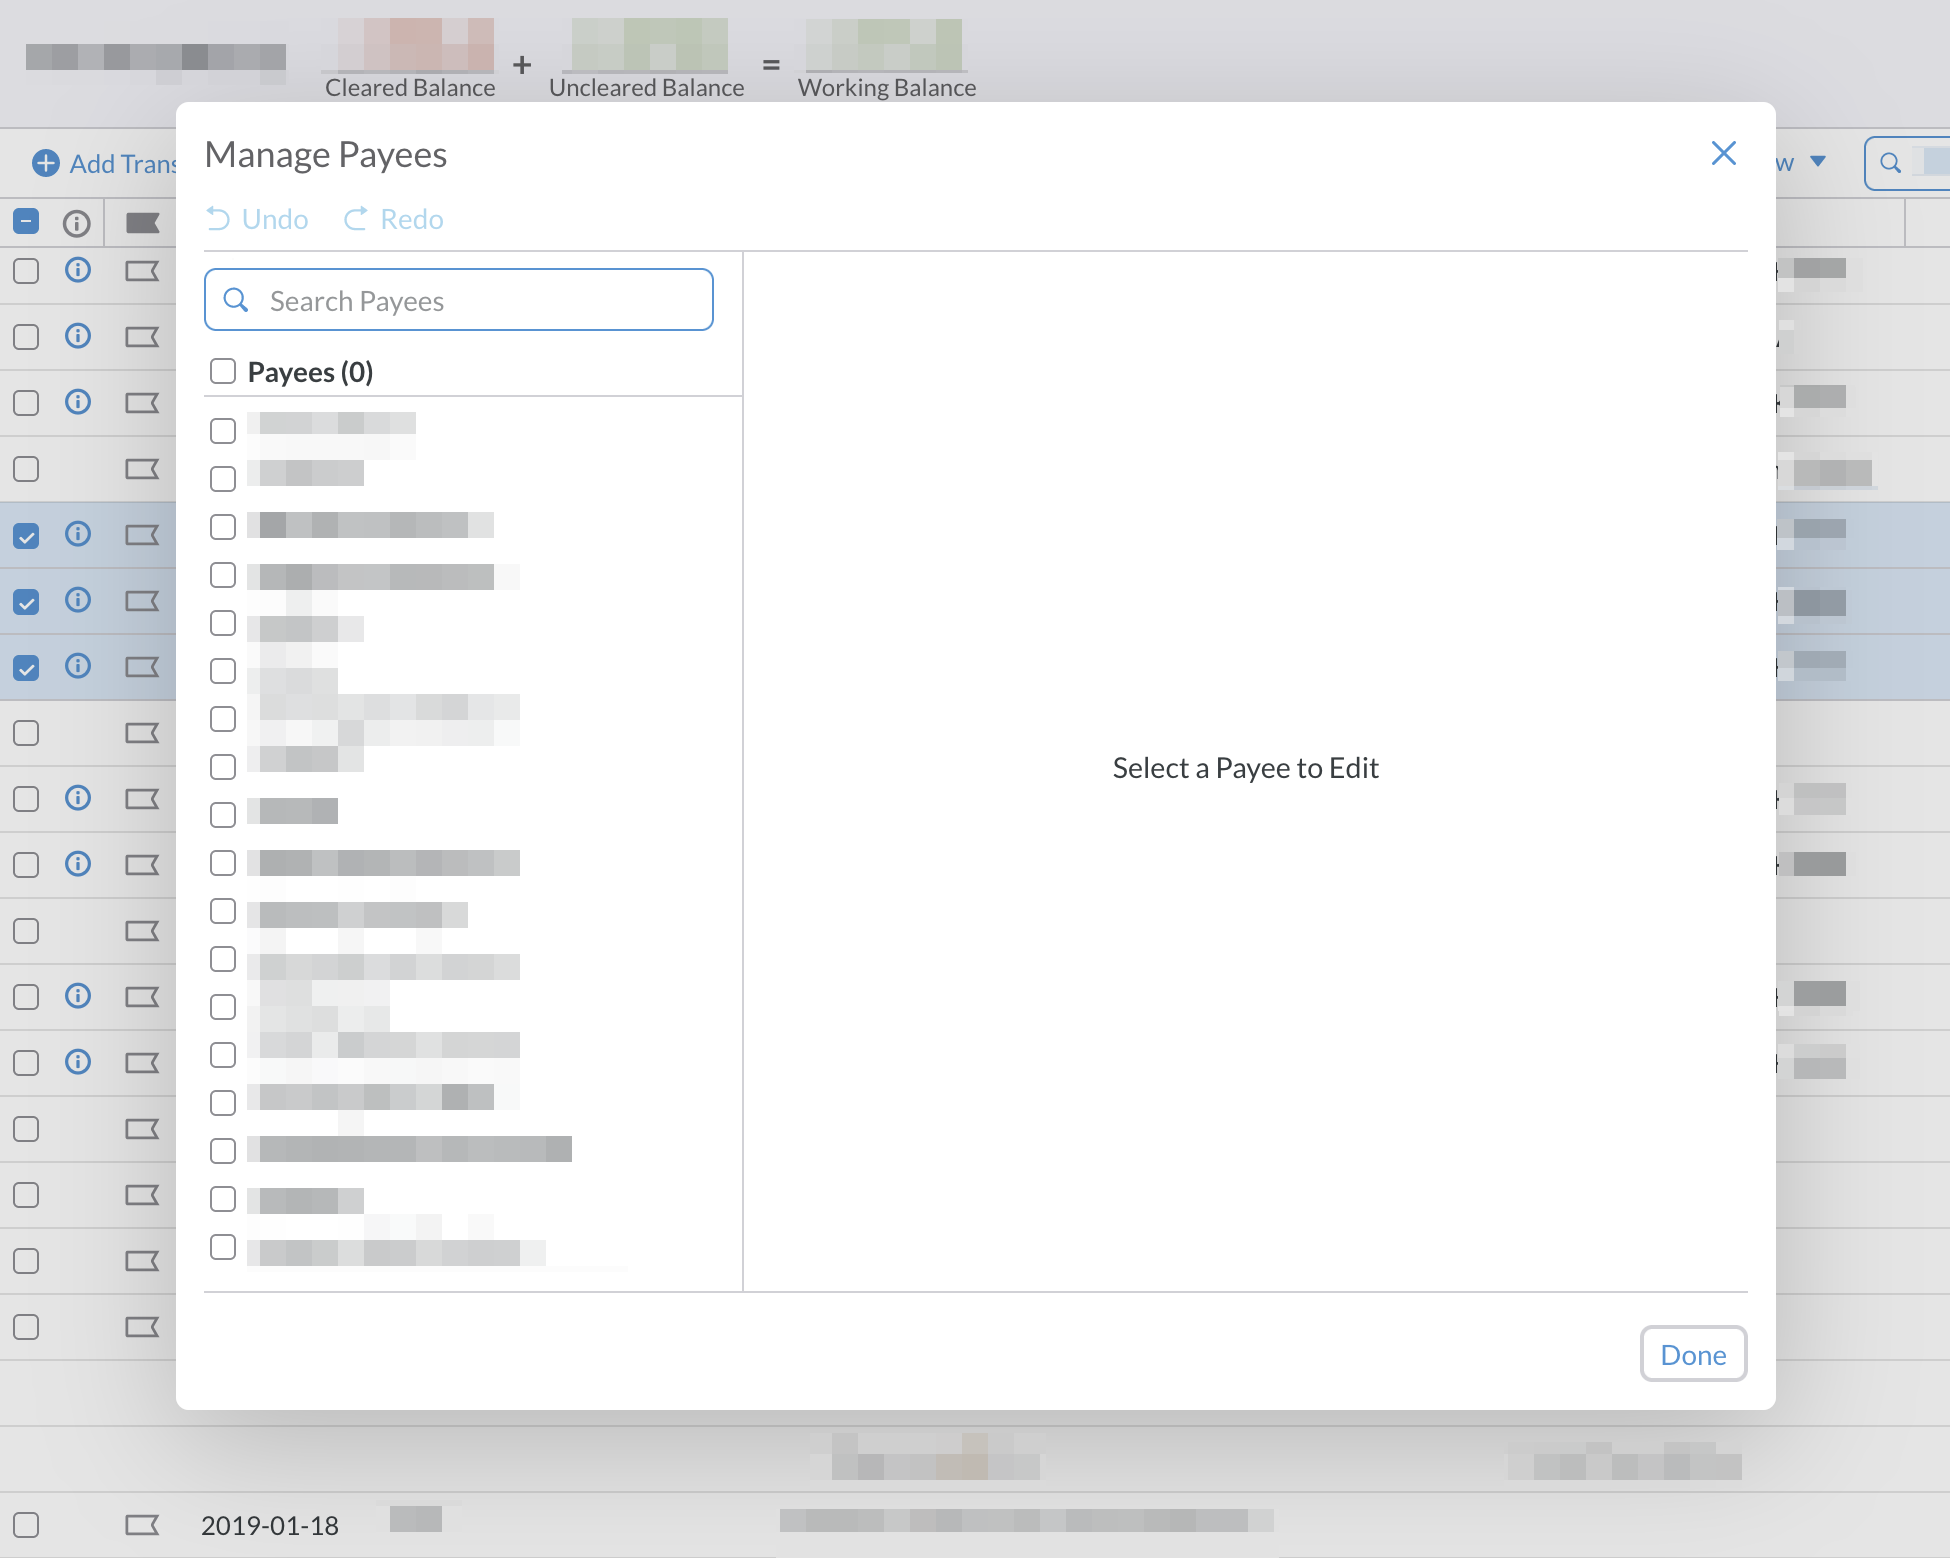
Task: Open search using the top-right magnifier icon
Action: coord(1889,163)
